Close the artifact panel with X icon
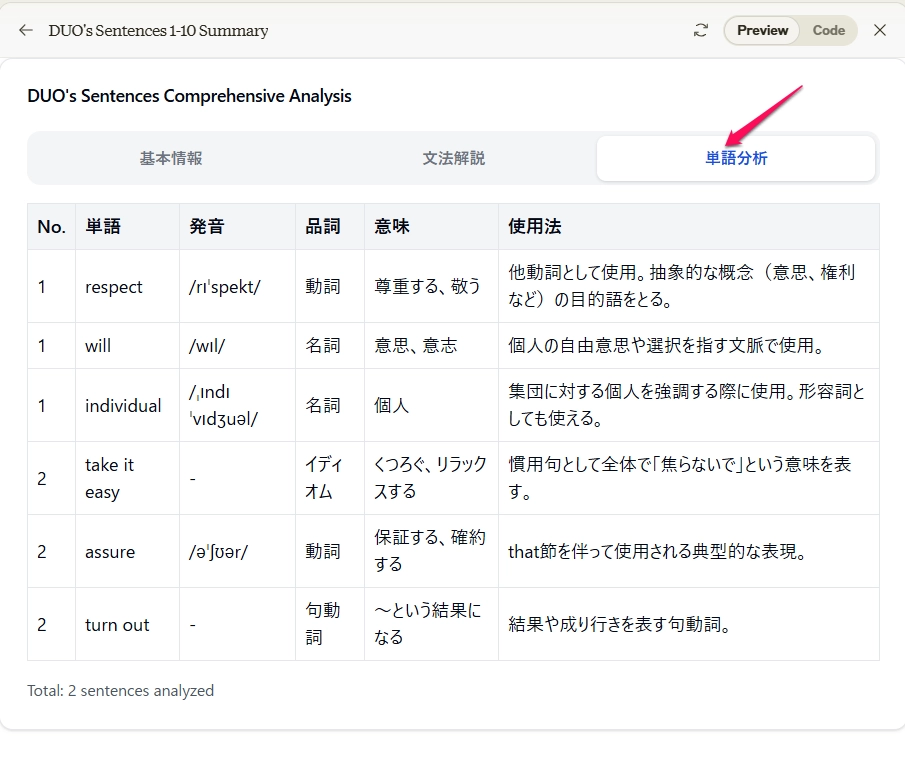Image resolution: width=905 pixels, height=773 pixels. [x=880, y=30]
